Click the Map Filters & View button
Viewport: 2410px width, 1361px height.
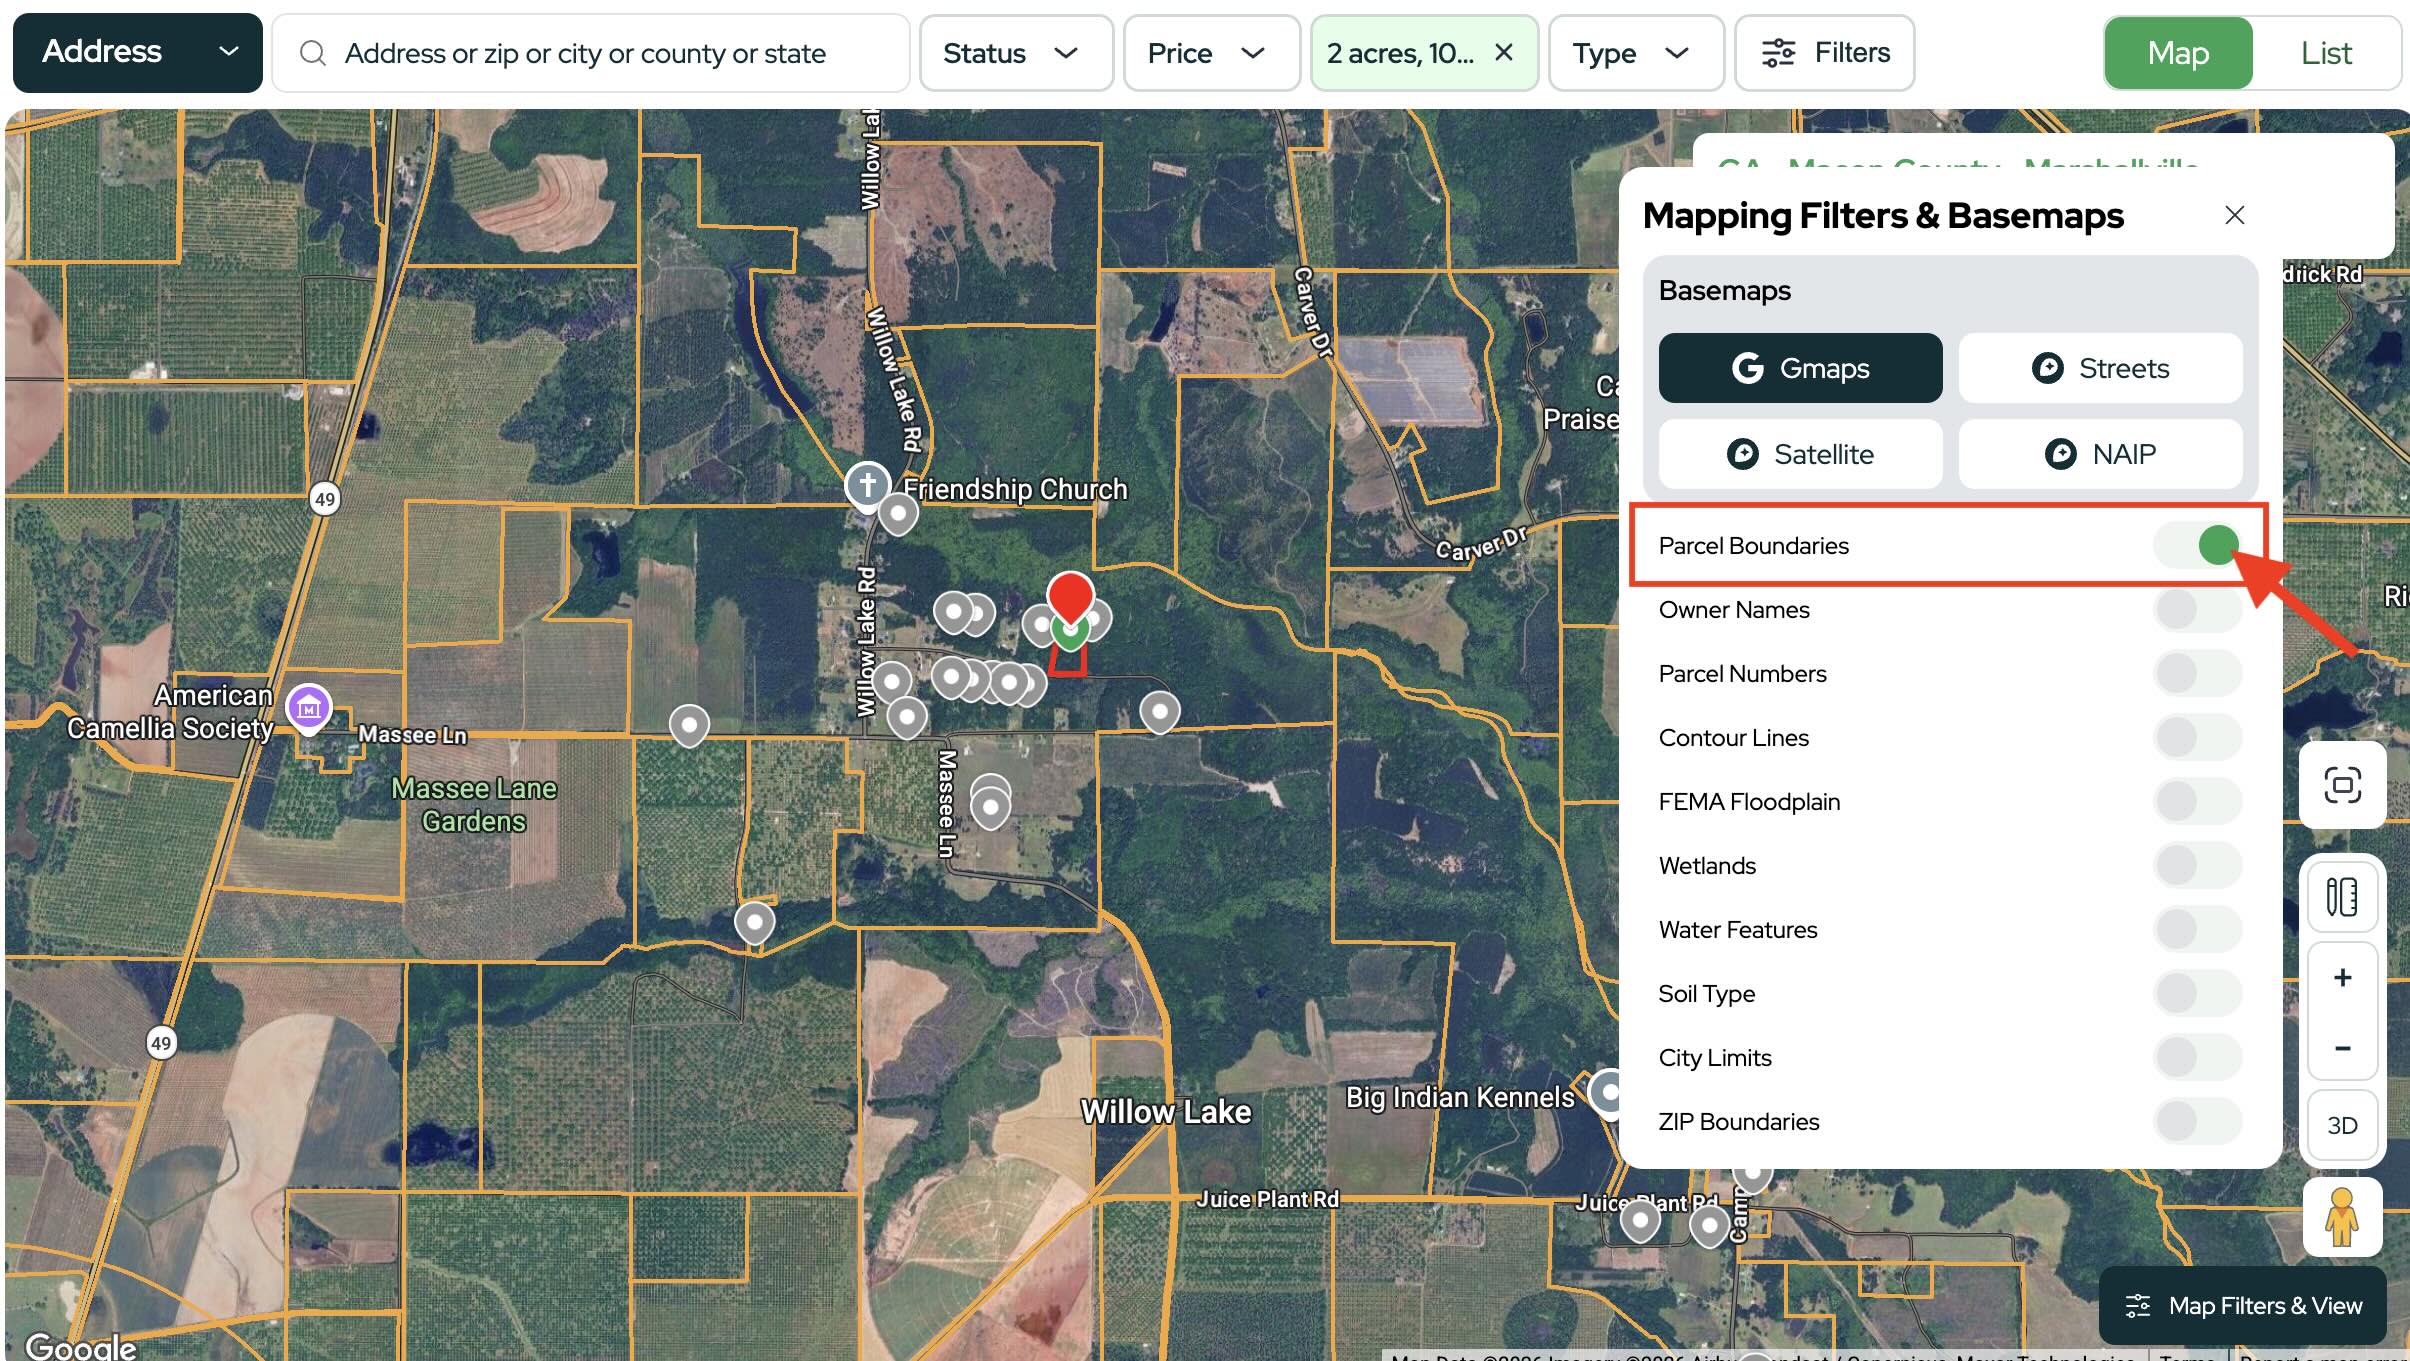pos(2243,1305)
